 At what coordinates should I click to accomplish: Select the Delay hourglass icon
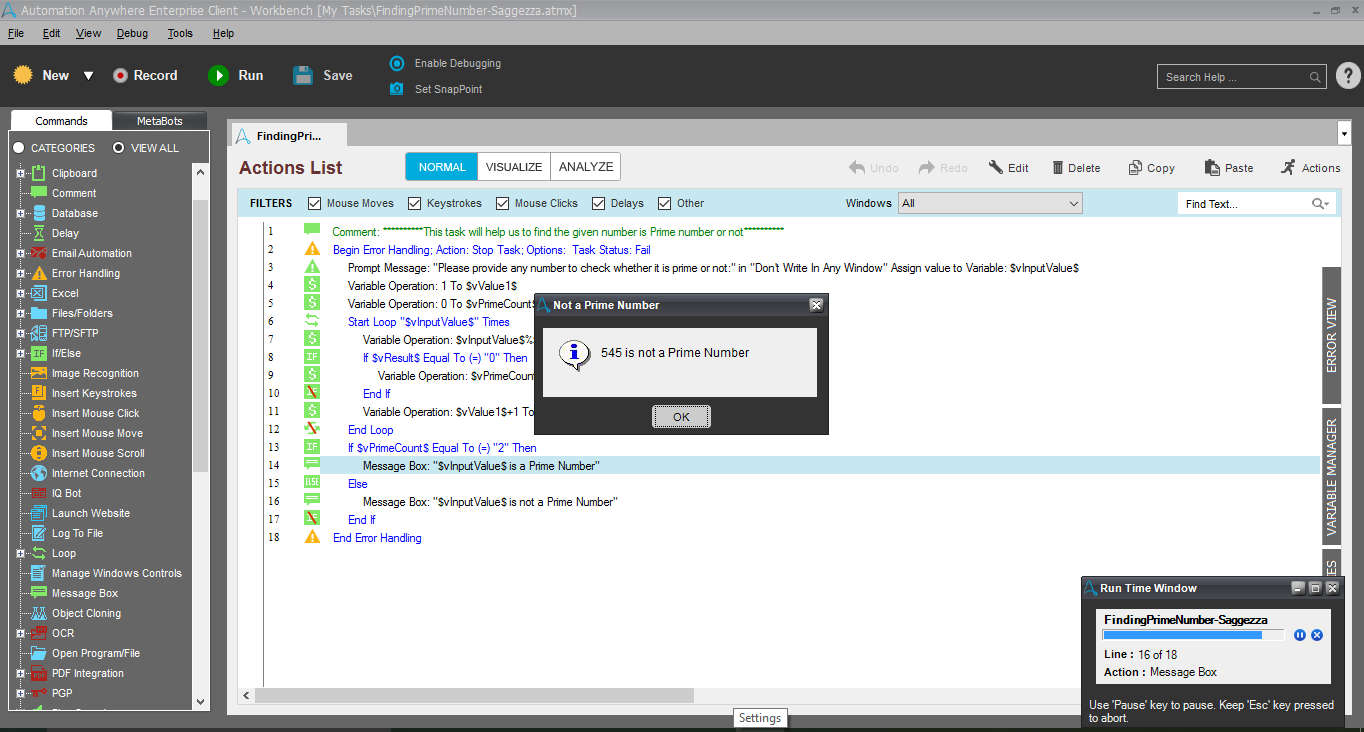point(39,233)
